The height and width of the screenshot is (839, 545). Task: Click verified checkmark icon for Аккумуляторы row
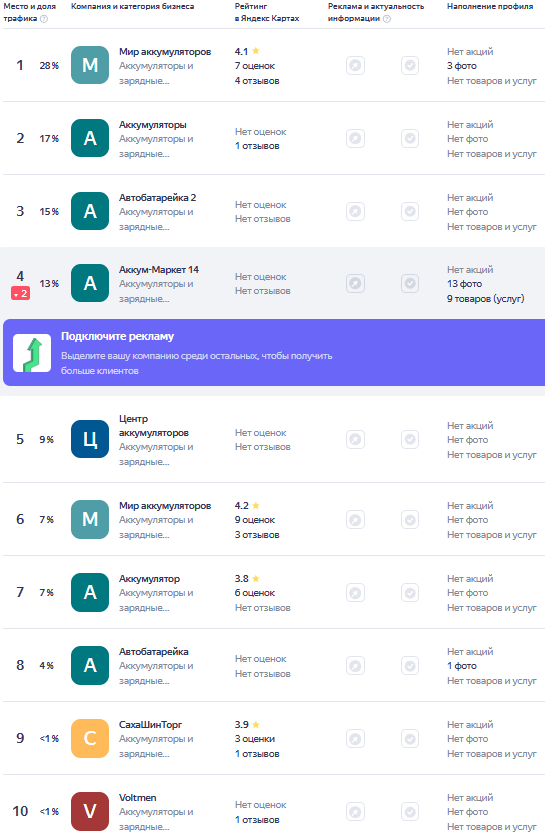[410, 139]
